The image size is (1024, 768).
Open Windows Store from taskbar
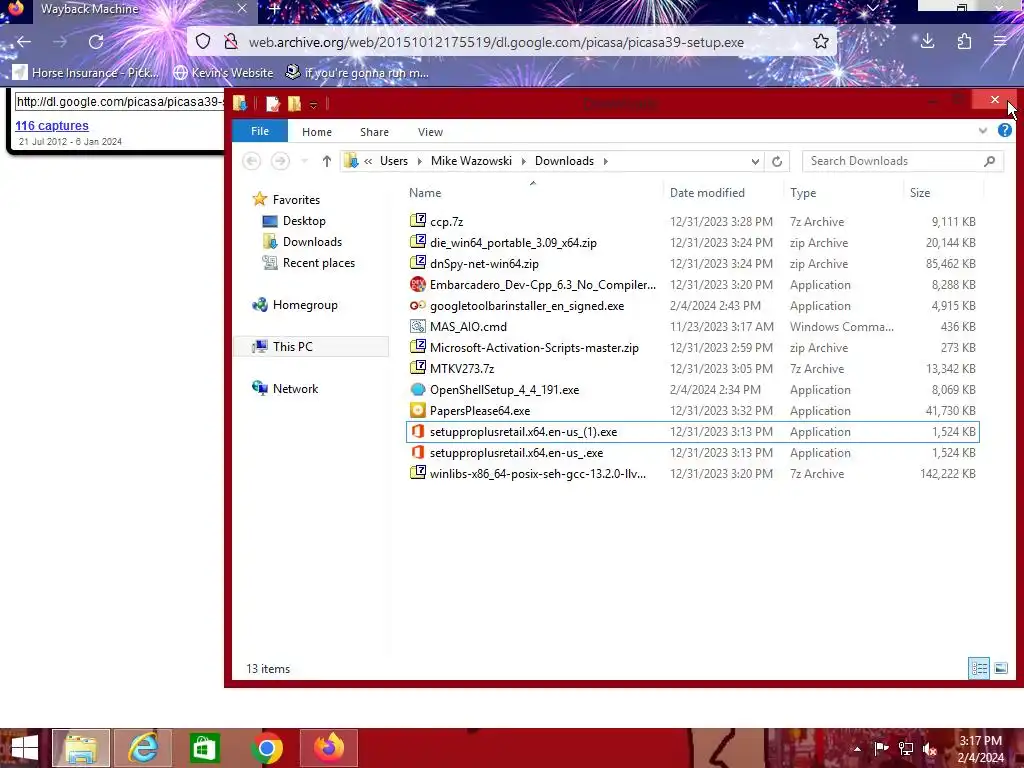pos(204,748)
